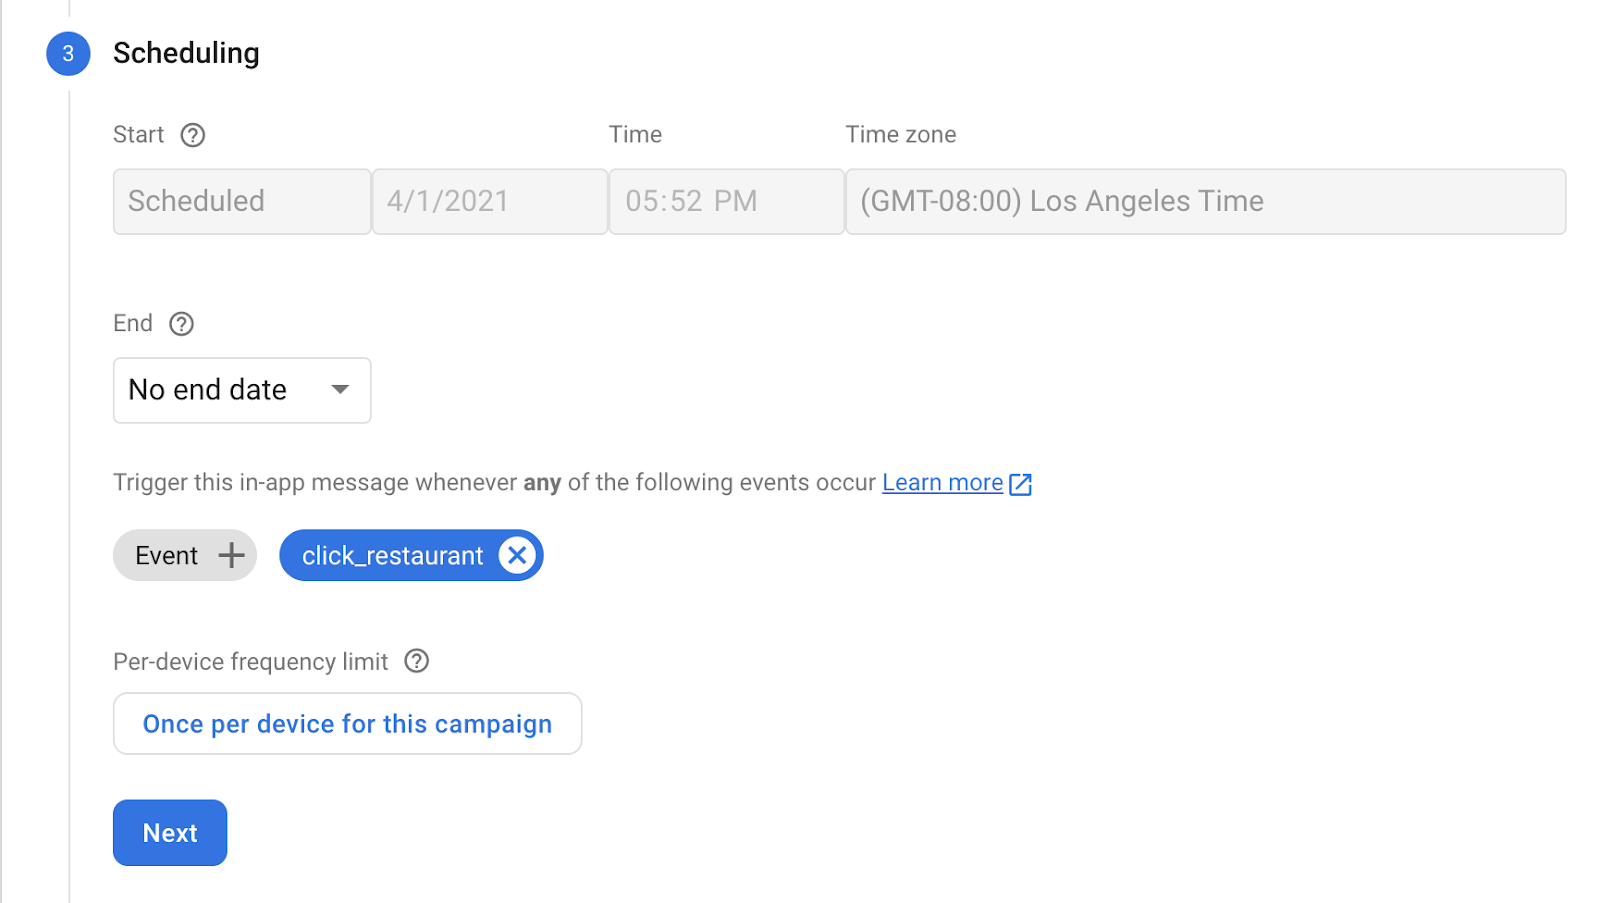Follow the Learn more link
The height and width of the screenshot is (903, 1600).
pos(942,483)
